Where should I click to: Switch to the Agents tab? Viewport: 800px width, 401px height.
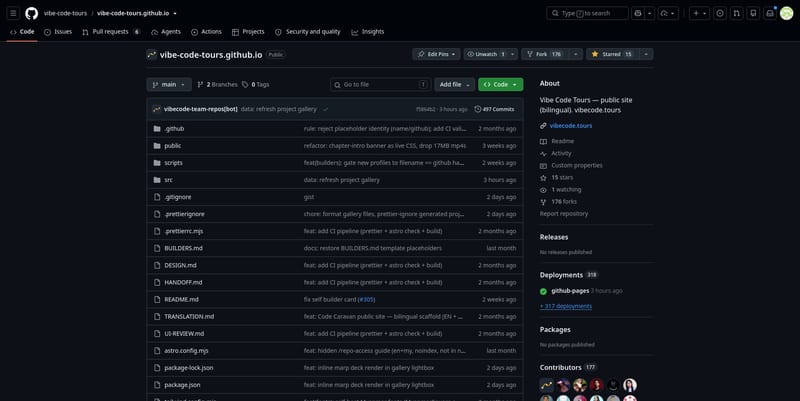[166, 32]
